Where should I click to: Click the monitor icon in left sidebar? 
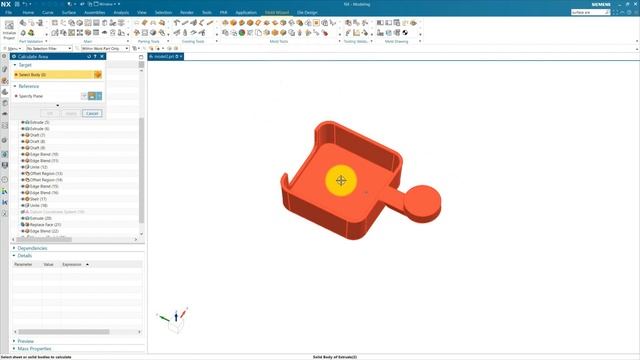coord(4,165)
